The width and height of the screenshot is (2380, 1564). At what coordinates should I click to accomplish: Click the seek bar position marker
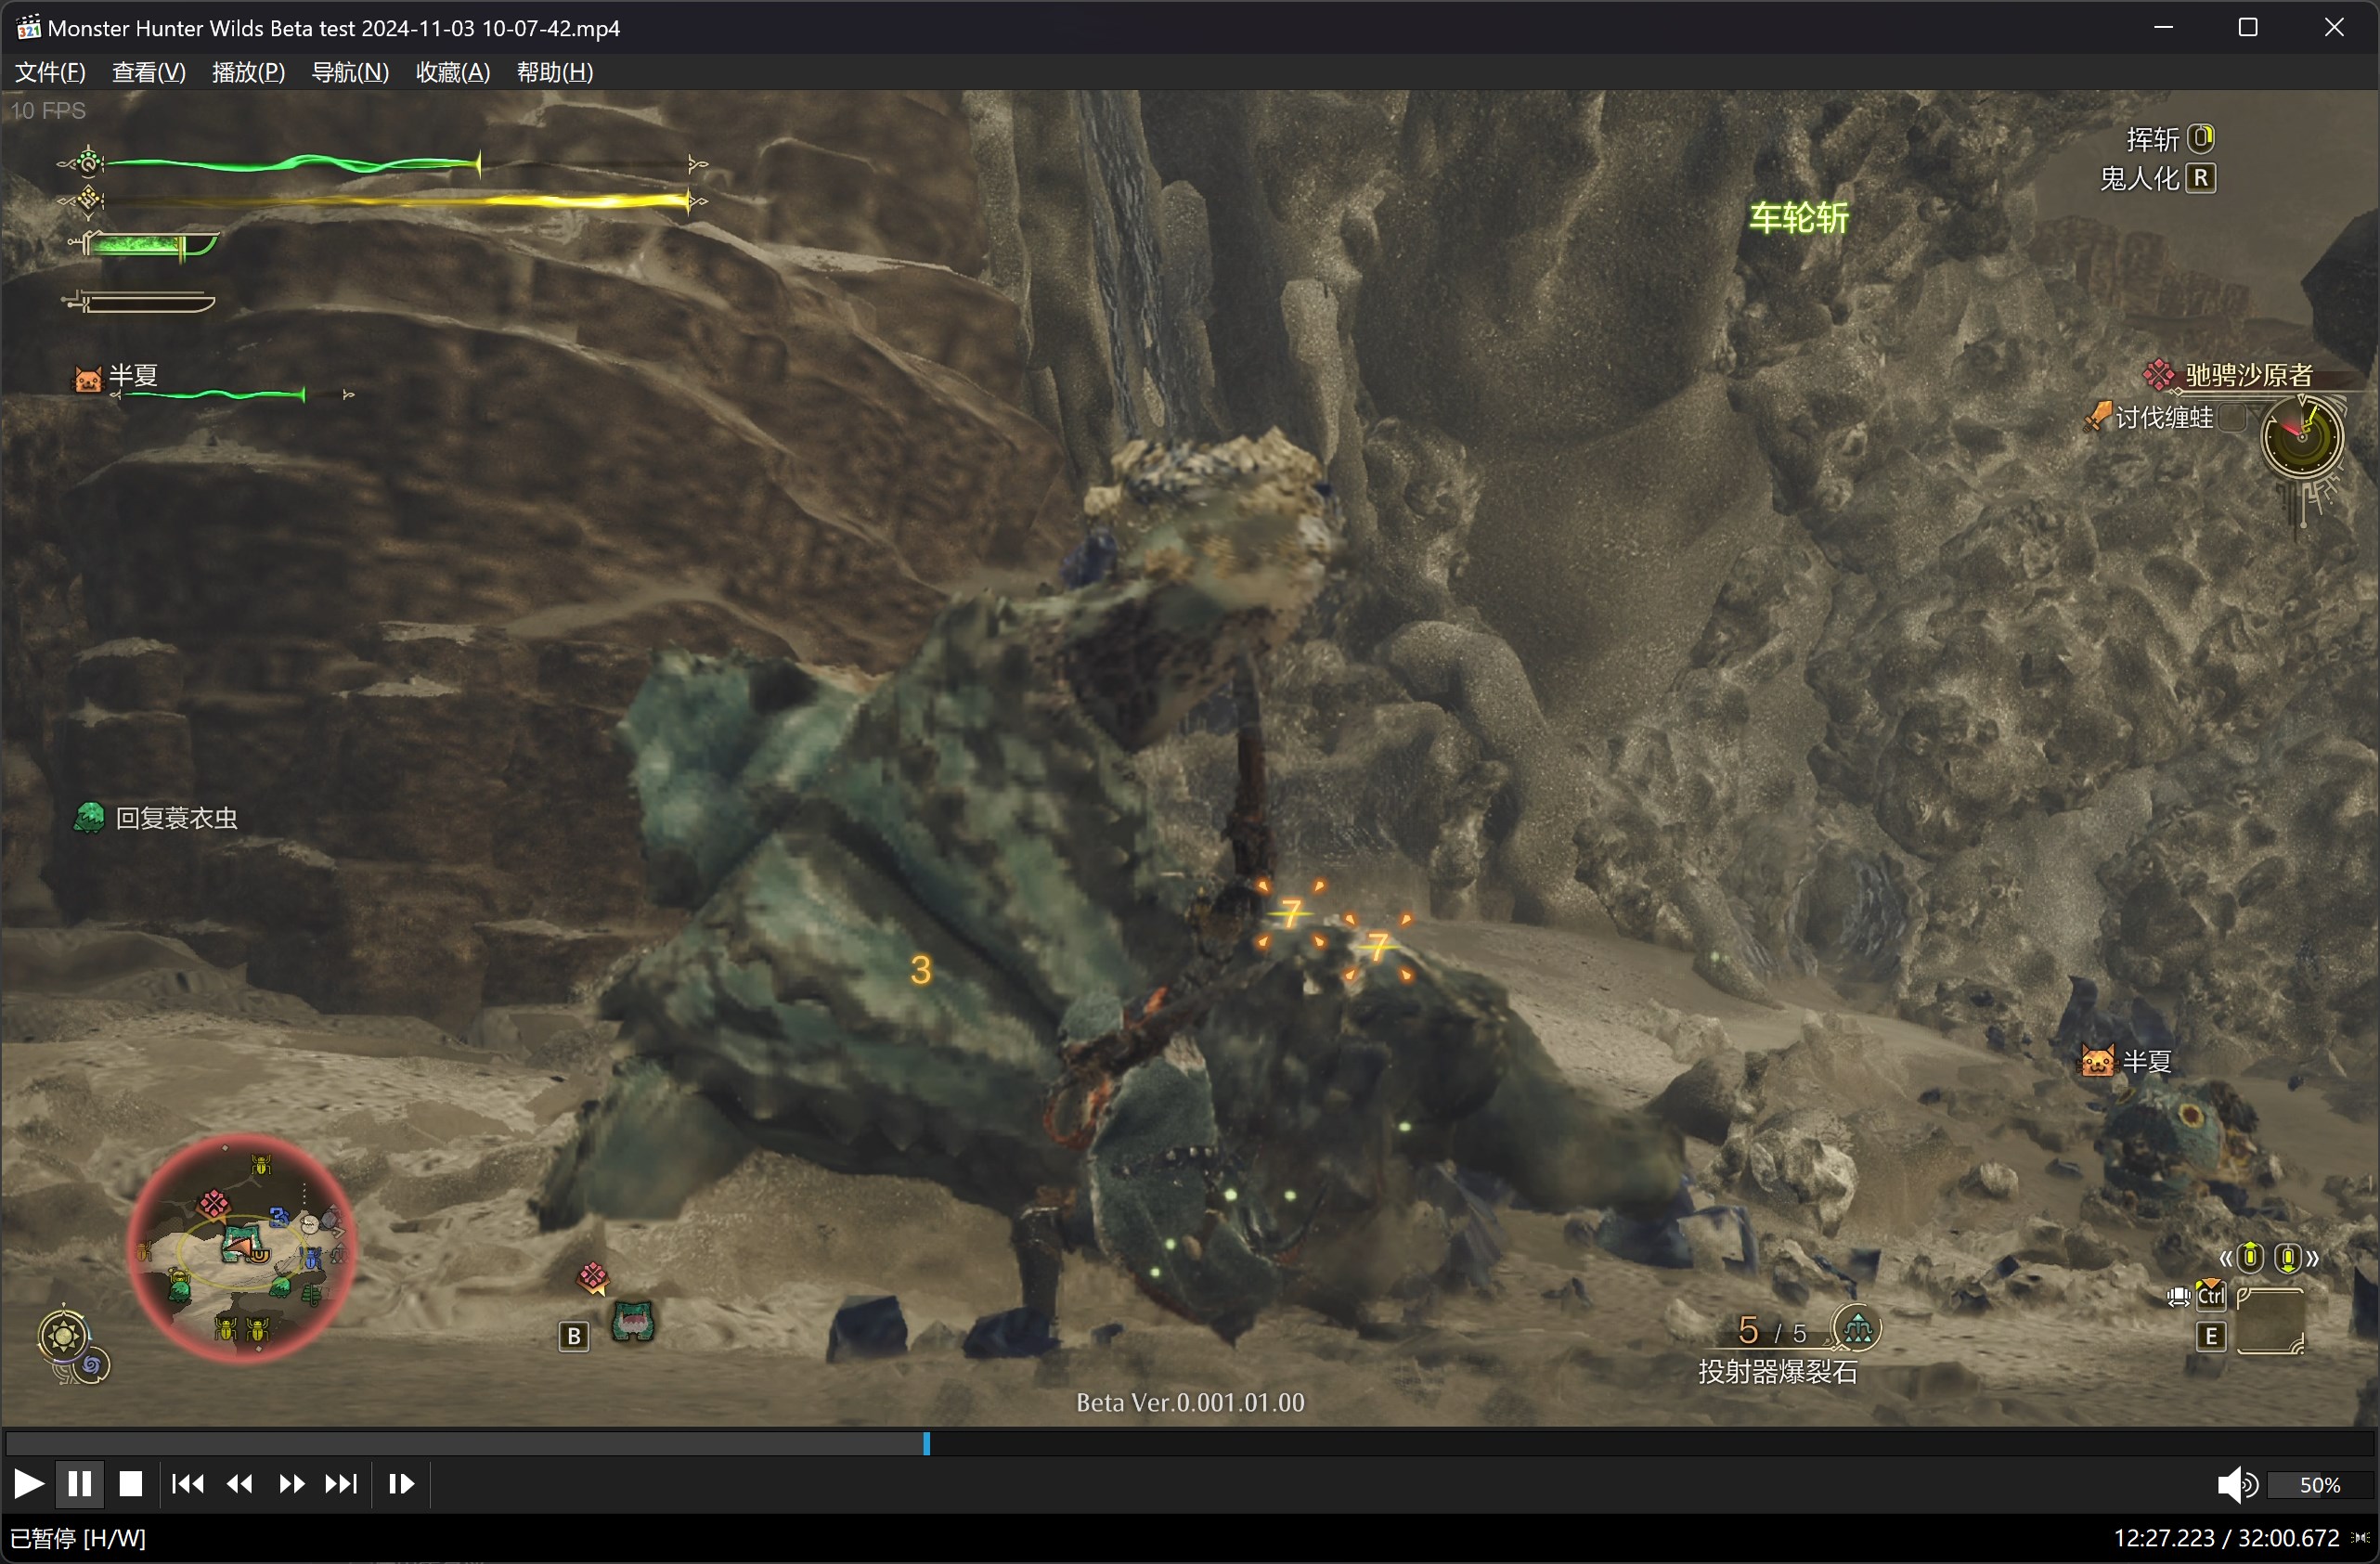926,1443
